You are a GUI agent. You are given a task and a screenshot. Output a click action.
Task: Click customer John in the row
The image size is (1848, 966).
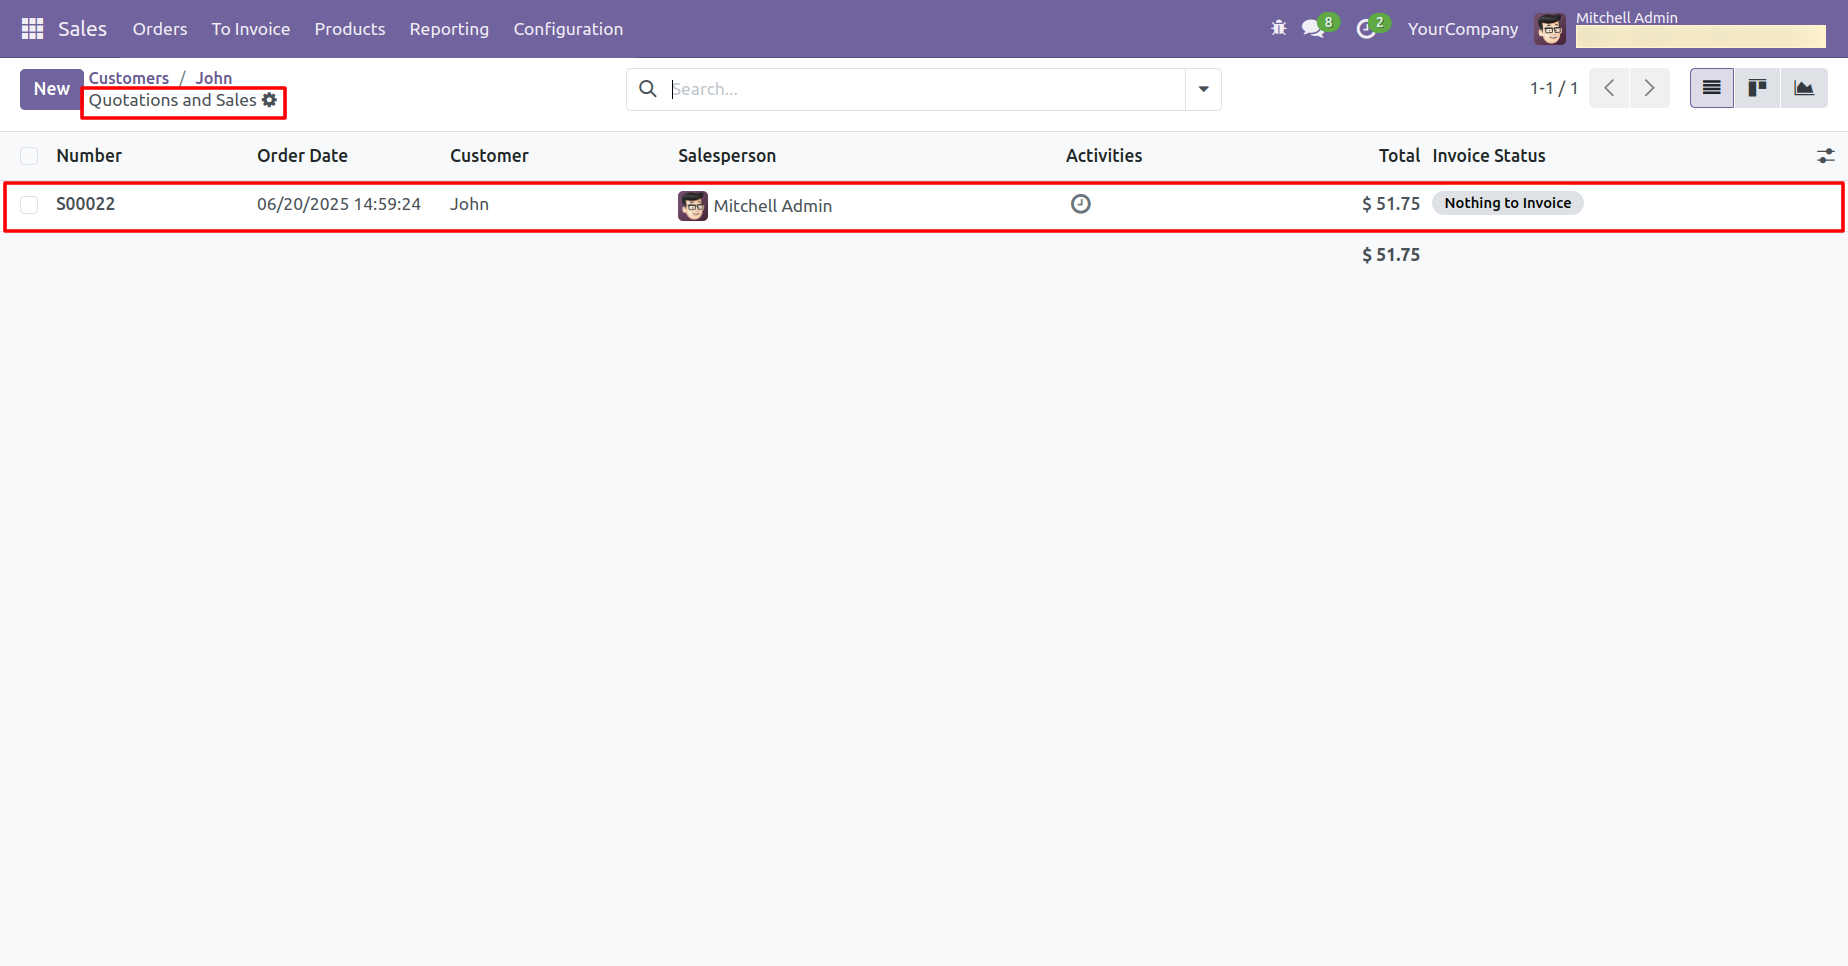[x=469, y=204]
